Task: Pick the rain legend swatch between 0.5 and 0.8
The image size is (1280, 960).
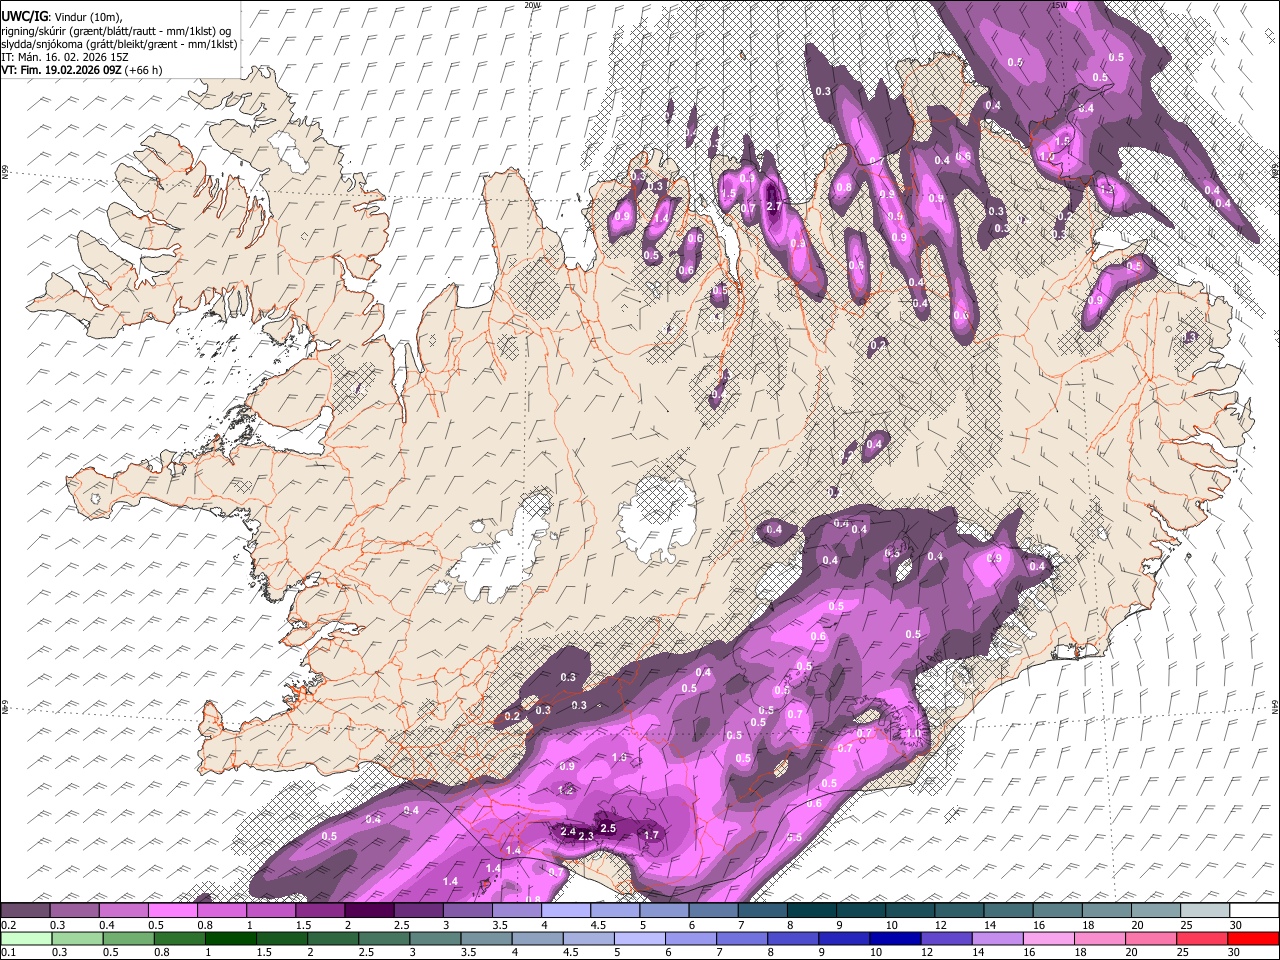Action: [128, 938]
